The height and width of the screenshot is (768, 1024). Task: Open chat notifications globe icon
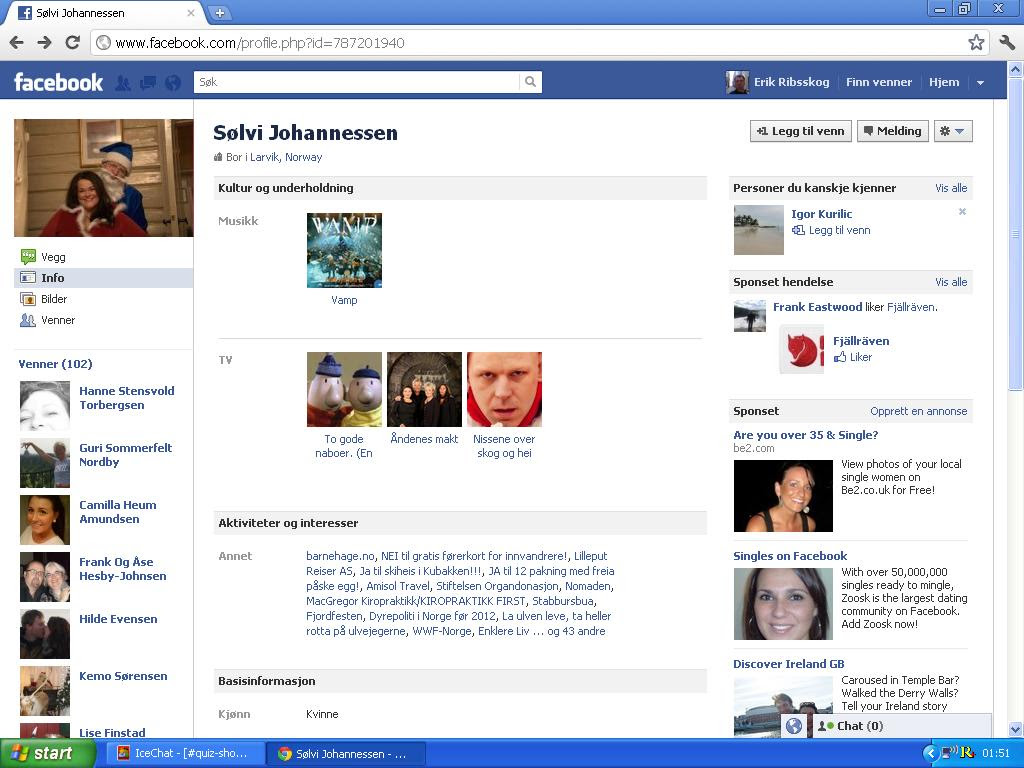tap(793, 726)
